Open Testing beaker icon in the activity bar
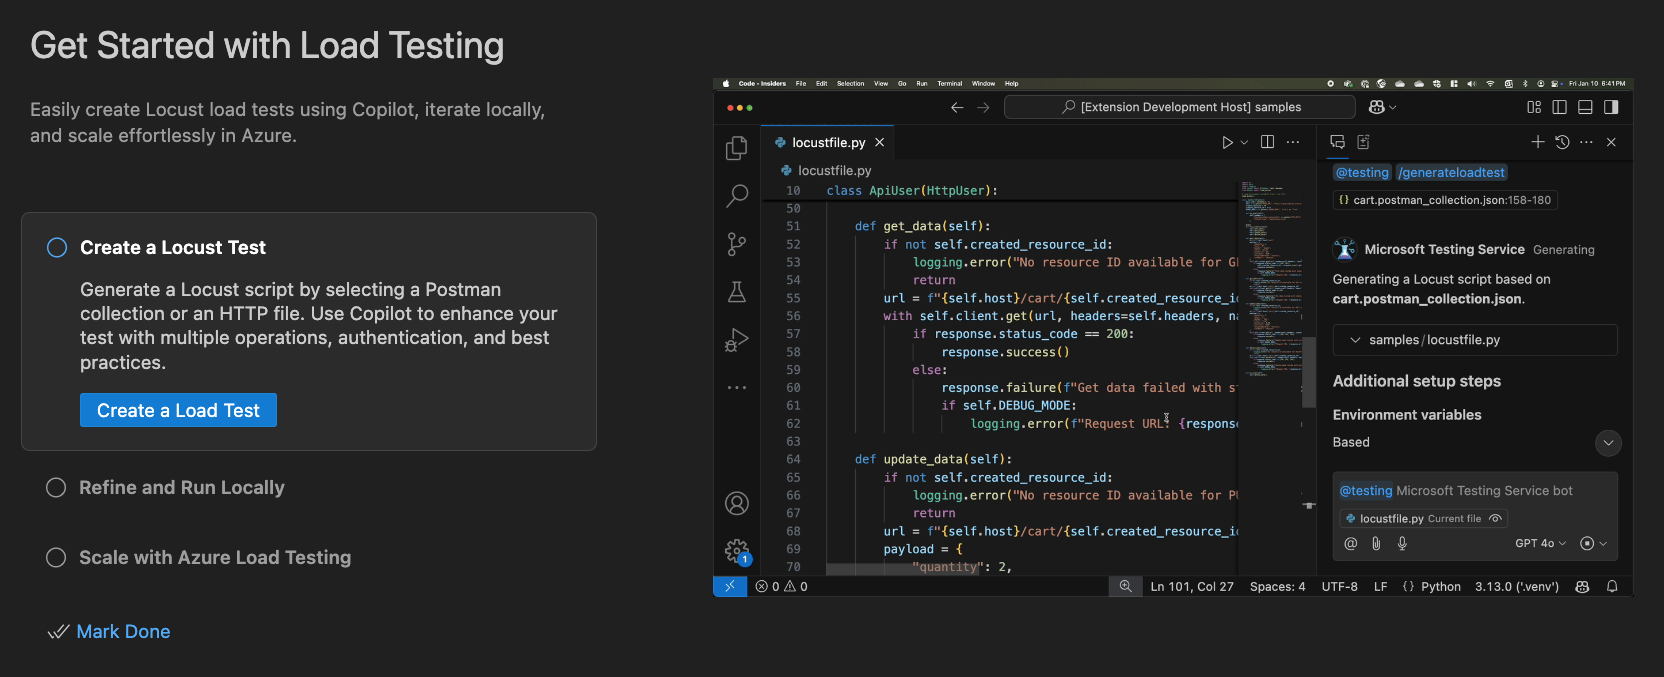This screenshot has width=1664, height=677. (737, 292)
